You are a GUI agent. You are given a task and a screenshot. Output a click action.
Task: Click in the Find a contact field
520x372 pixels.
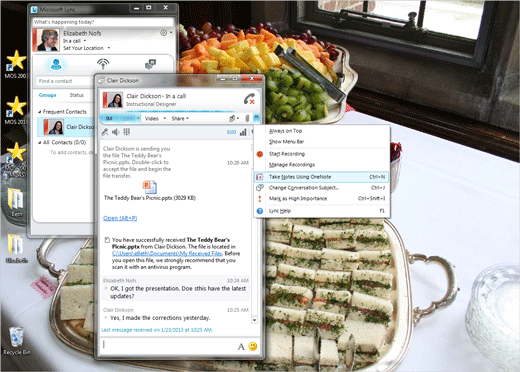pyautogui.click(x=65, y=81)
